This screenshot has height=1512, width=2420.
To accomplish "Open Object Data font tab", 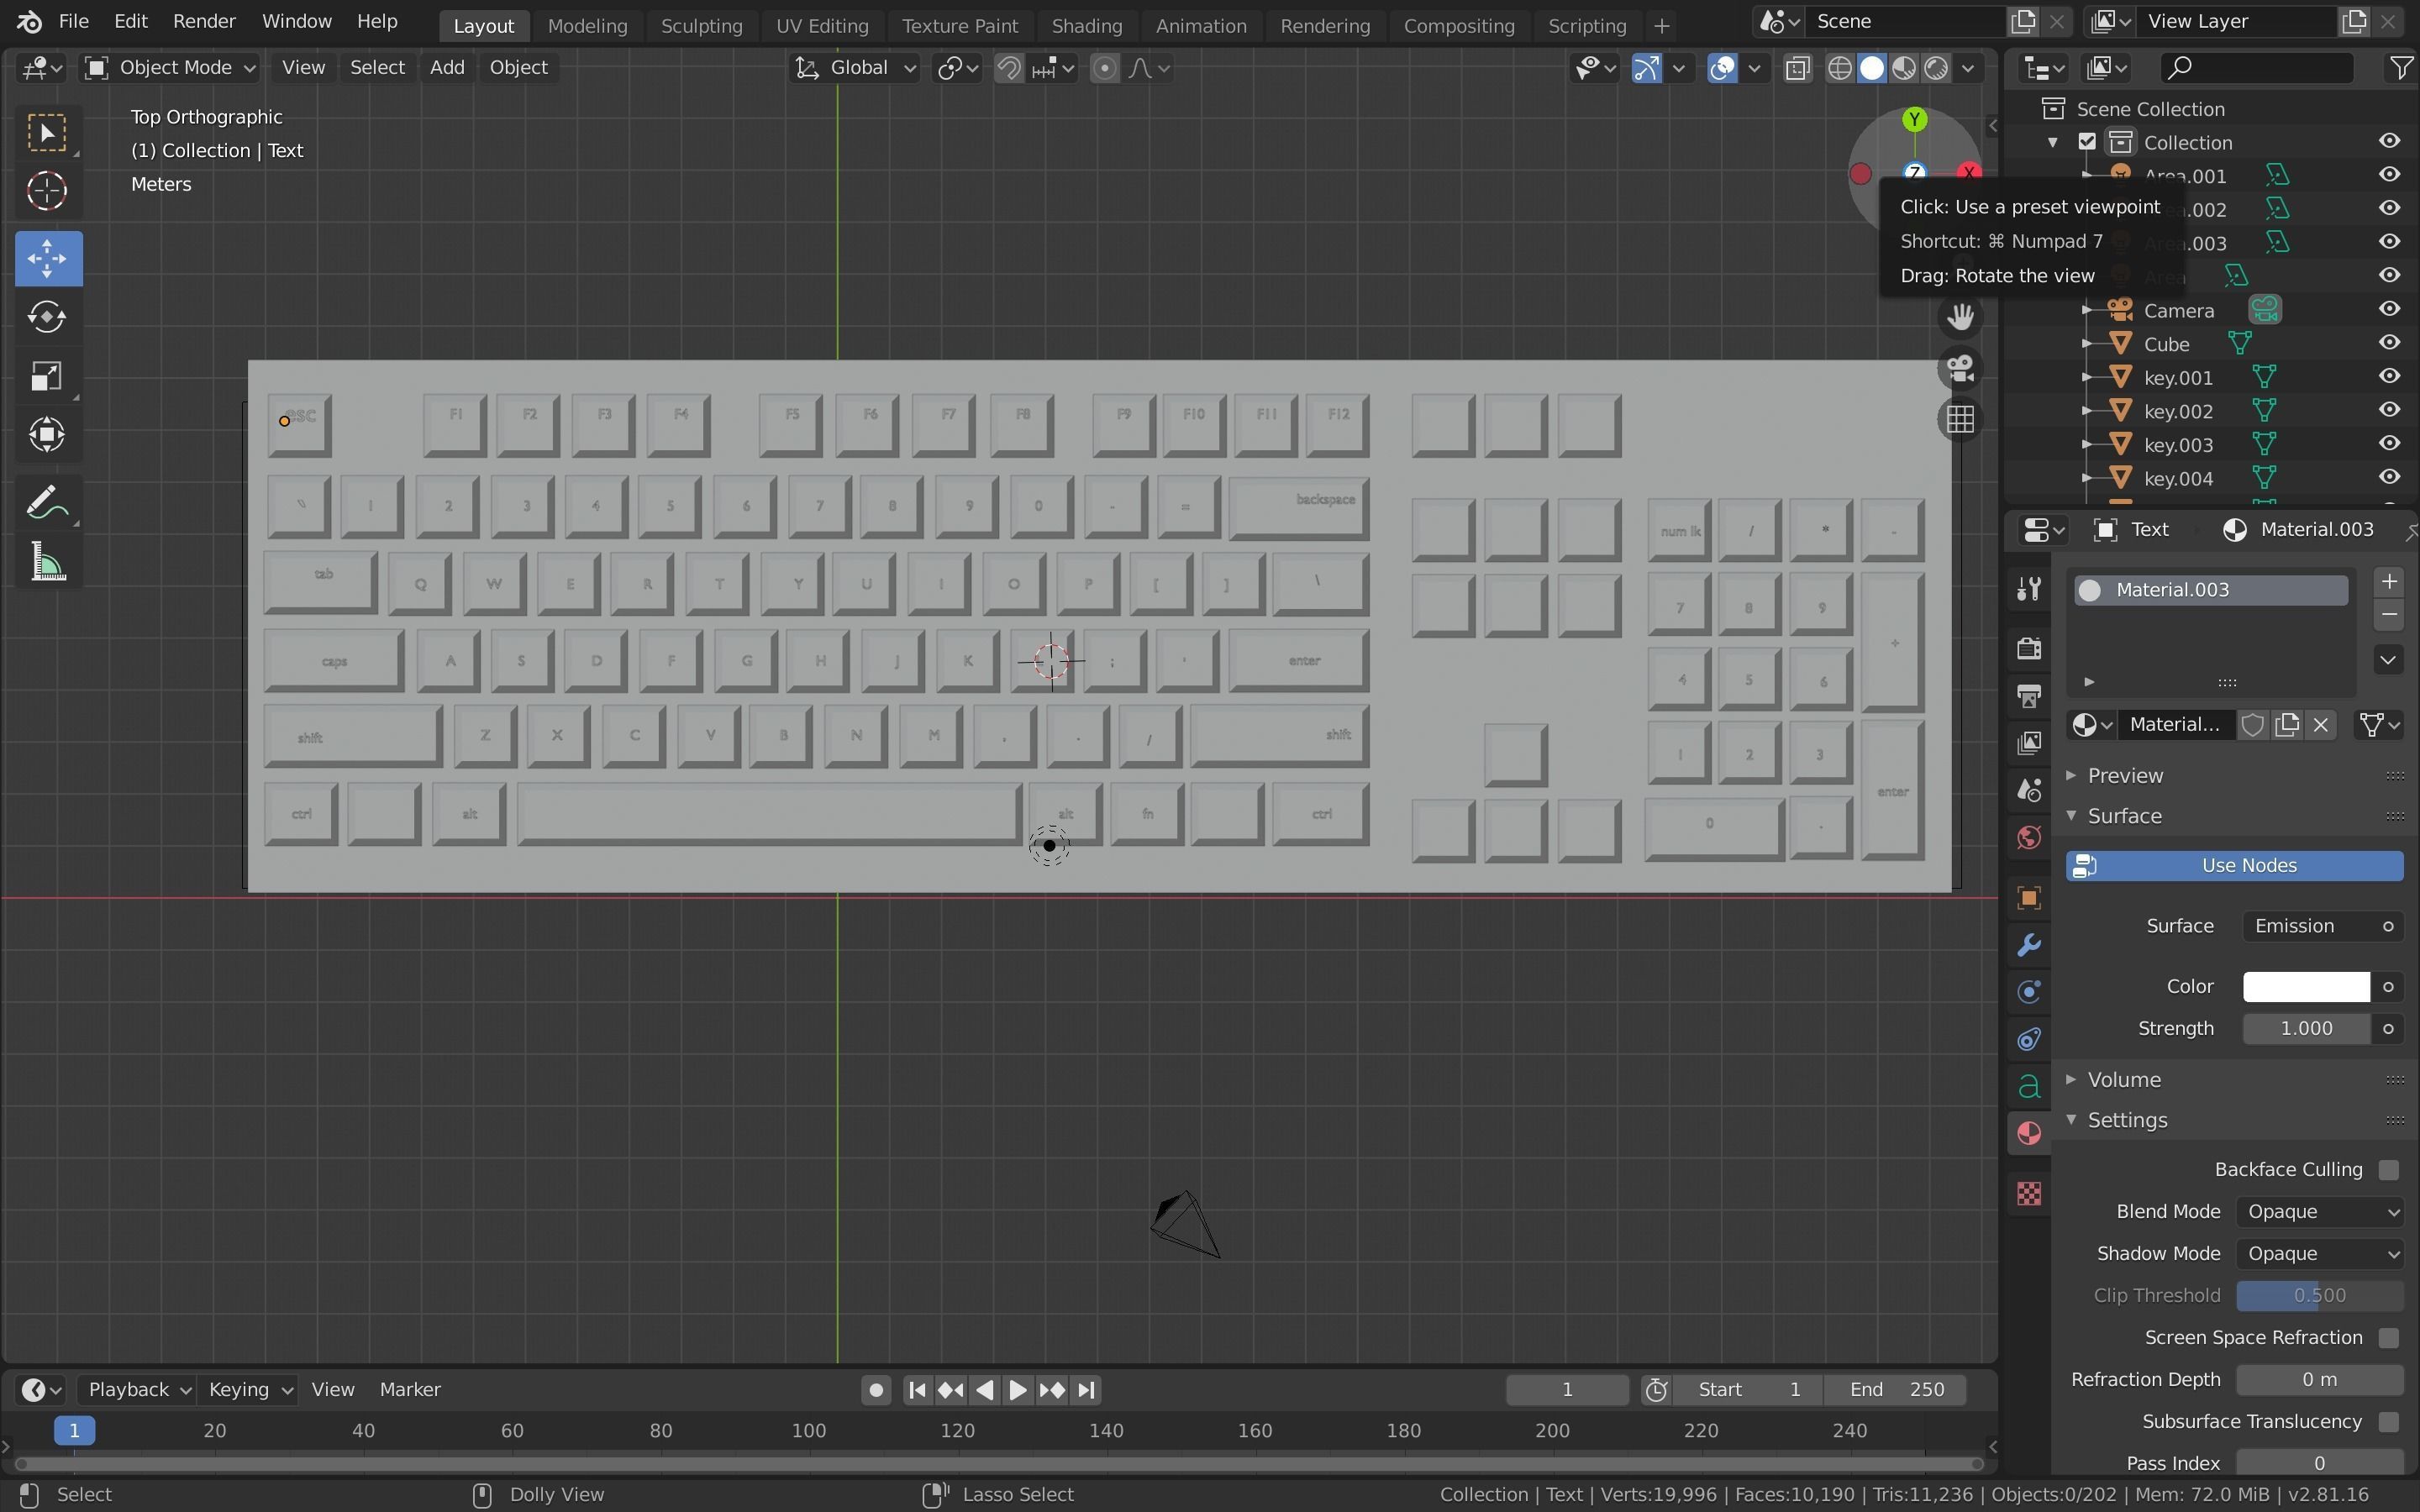I will [2029, 1087].
